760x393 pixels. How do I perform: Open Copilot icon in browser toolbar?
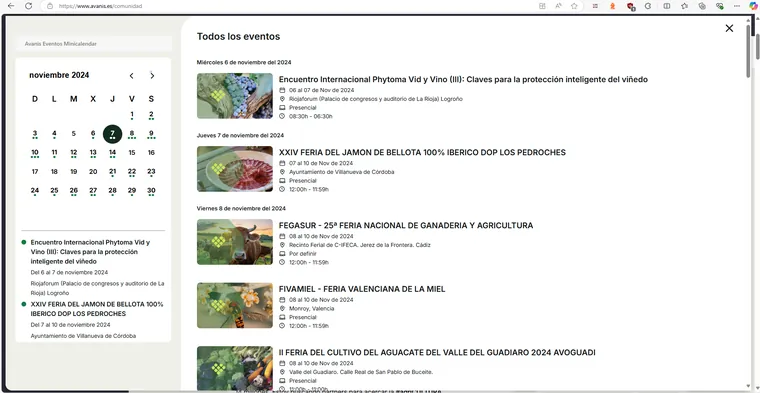(753, 6)
